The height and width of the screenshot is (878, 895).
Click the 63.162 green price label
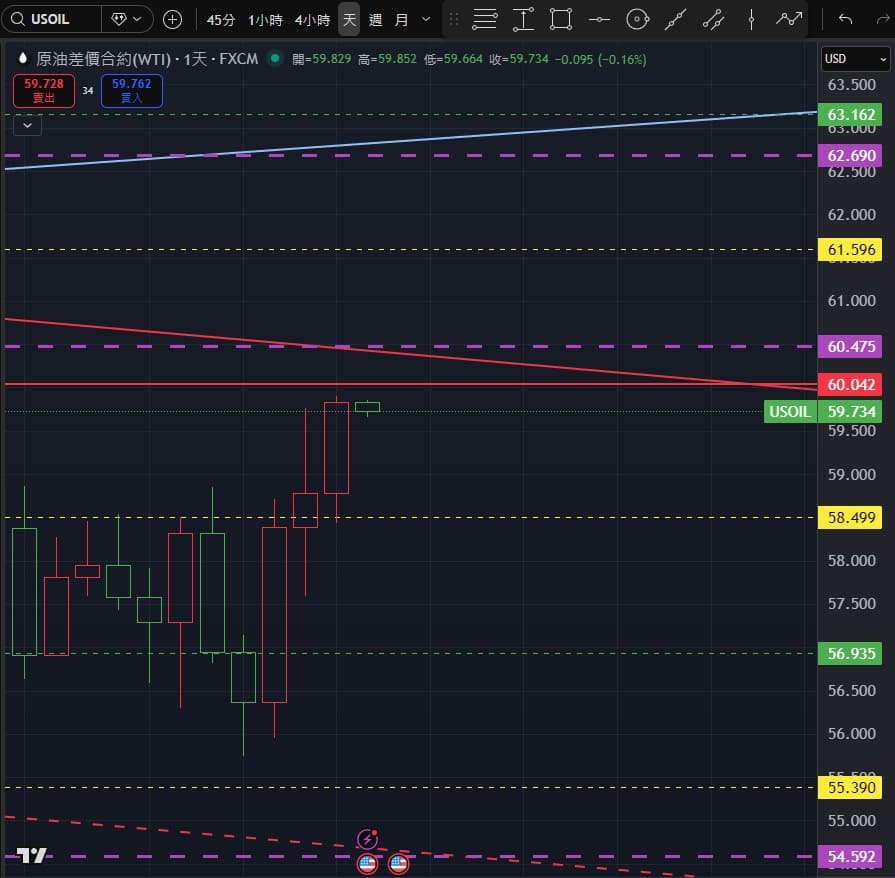click(850, 115)
